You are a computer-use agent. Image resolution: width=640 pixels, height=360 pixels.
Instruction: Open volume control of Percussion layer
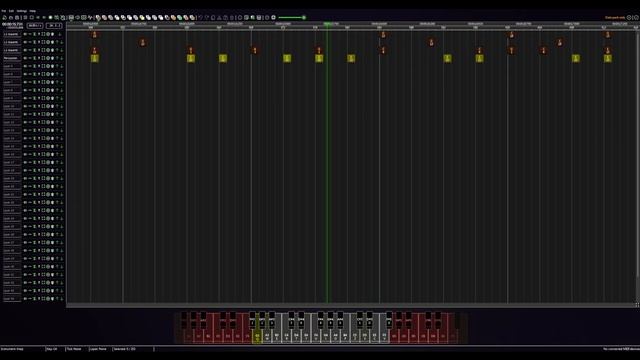click(25, 58)
